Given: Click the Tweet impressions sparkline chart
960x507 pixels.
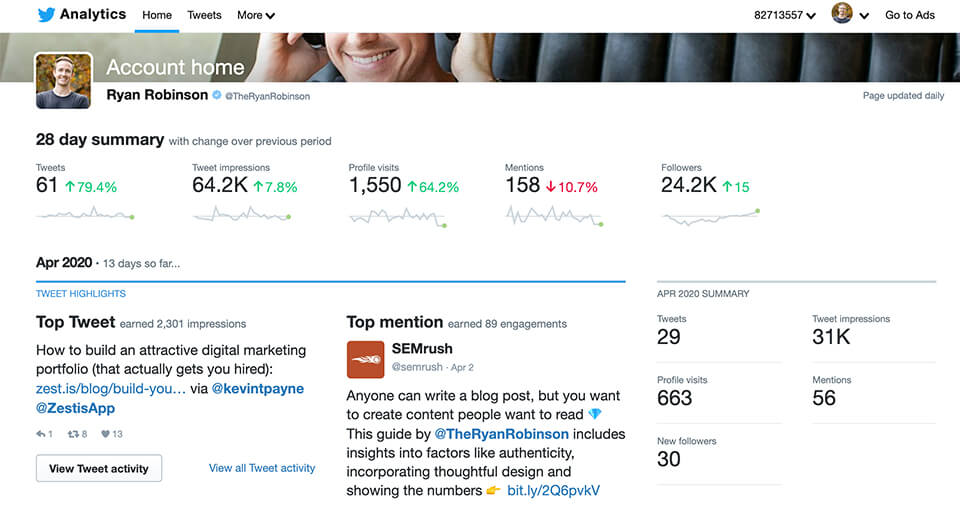Looking at the screenshot, I should (240, 214).
